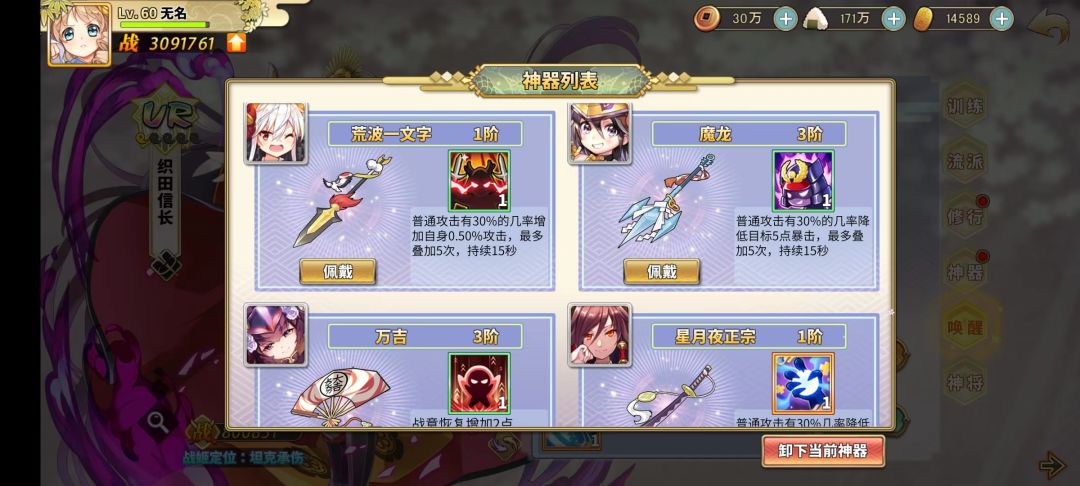View the 星月夜正宗 blue skill icon
This screenshot has width=1080, height=486.
tap(803, 383)
